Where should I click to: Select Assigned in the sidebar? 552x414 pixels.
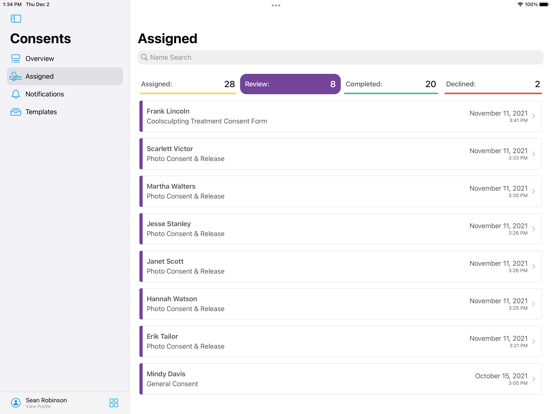(x=65, y=76)
